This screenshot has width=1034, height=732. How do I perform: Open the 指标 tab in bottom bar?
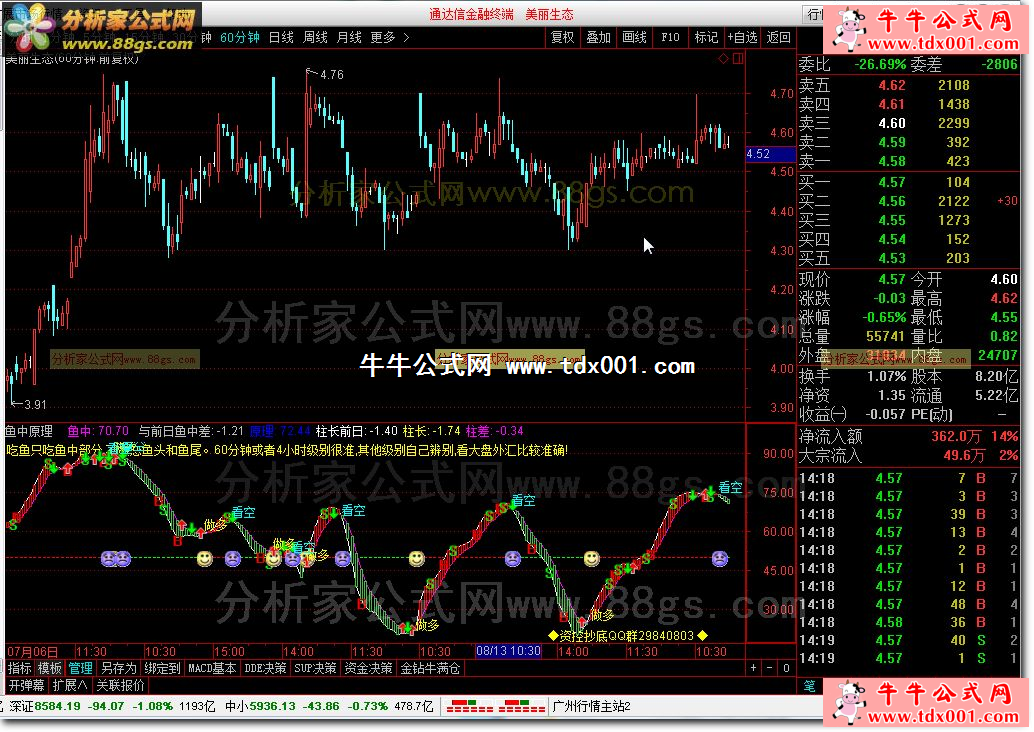pos(19,668)
